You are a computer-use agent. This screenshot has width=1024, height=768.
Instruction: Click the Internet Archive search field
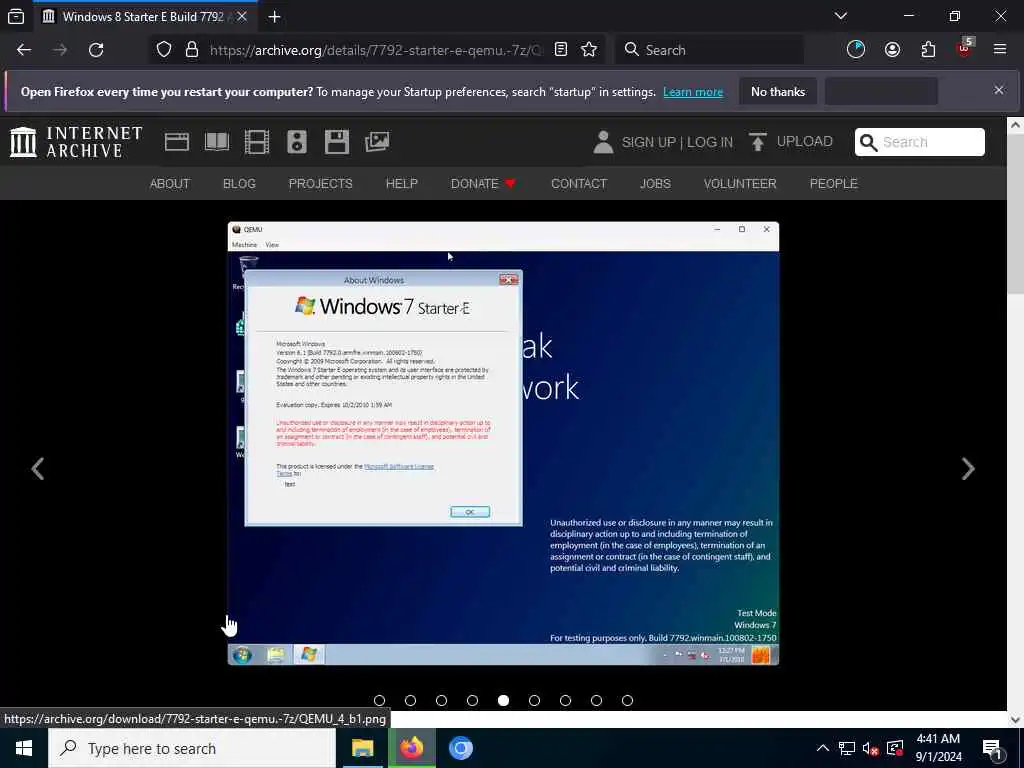[x=920, y=142]
